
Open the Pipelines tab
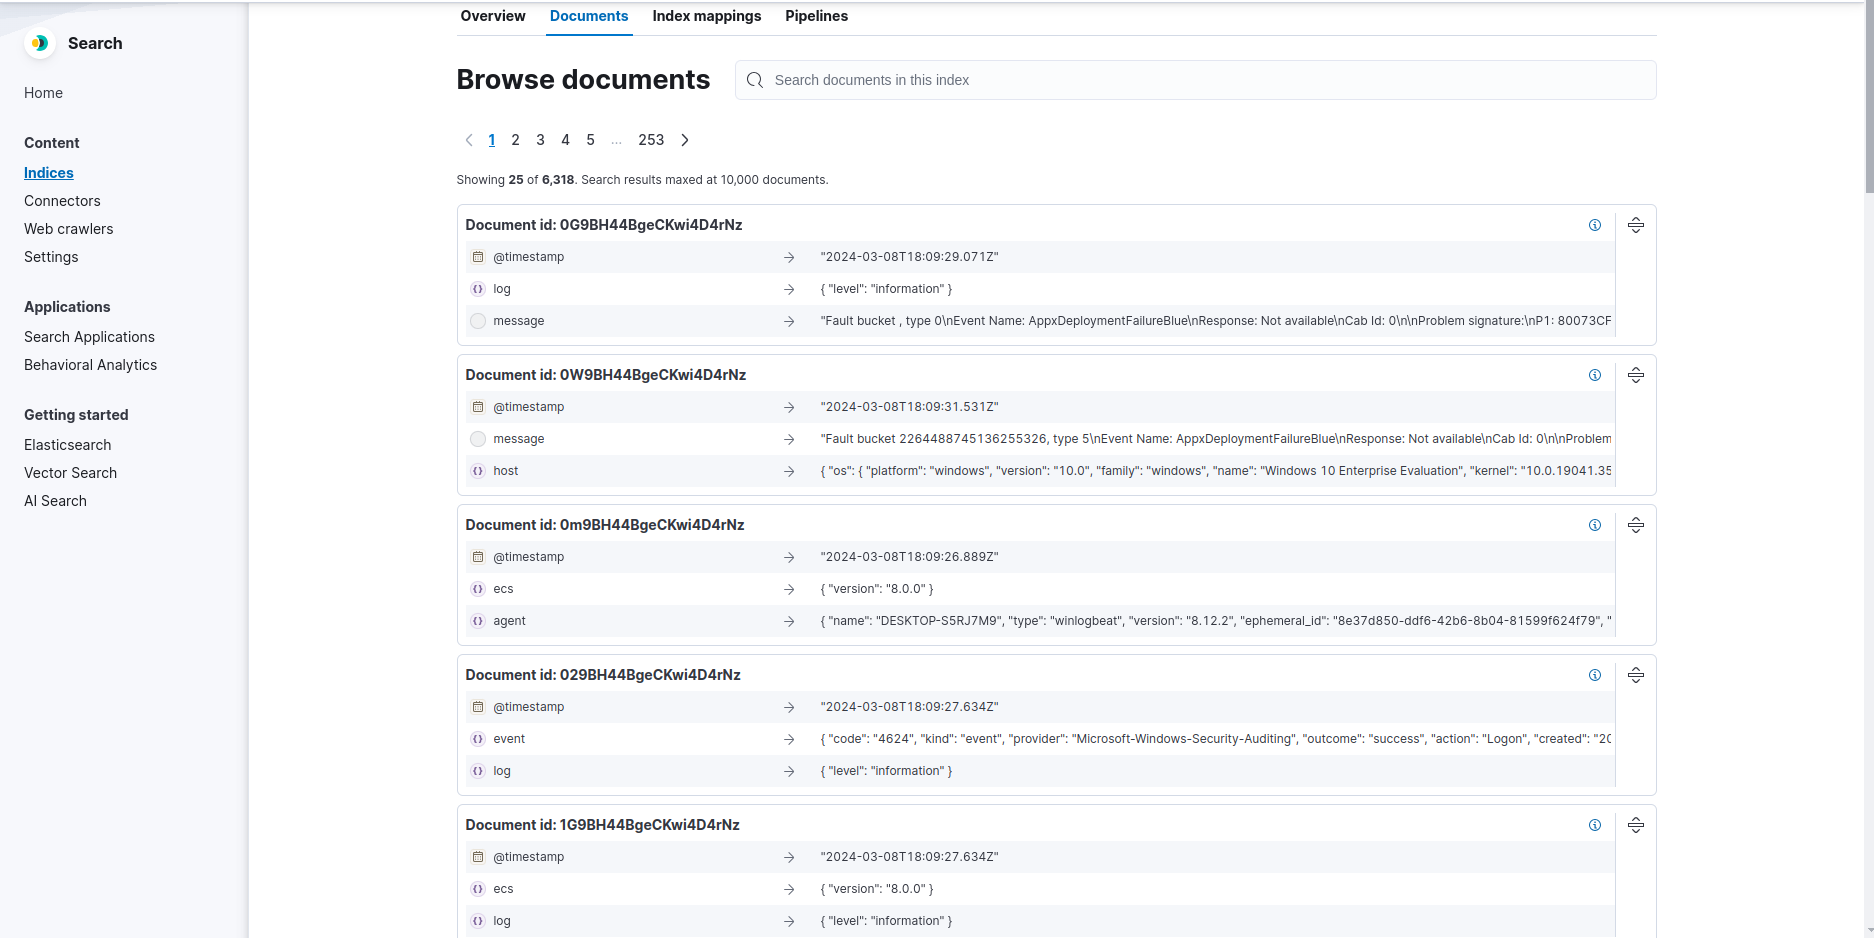[816, 16]
